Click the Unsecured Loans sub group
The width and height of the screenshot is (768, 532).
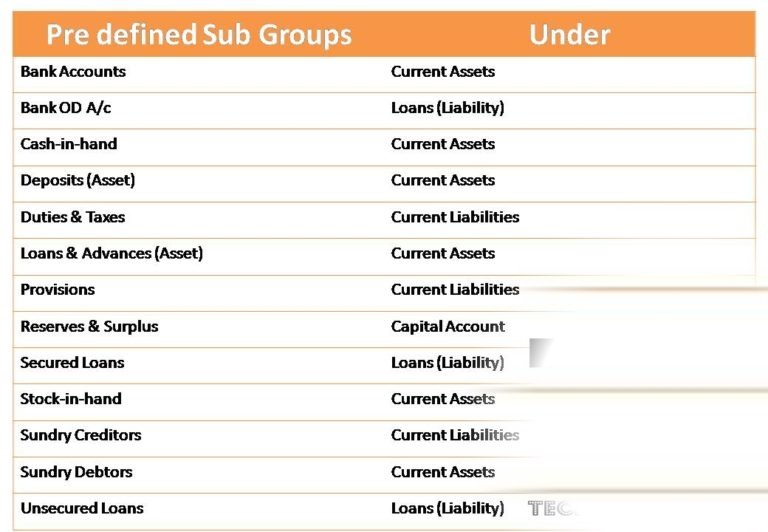tap(82, 508)
